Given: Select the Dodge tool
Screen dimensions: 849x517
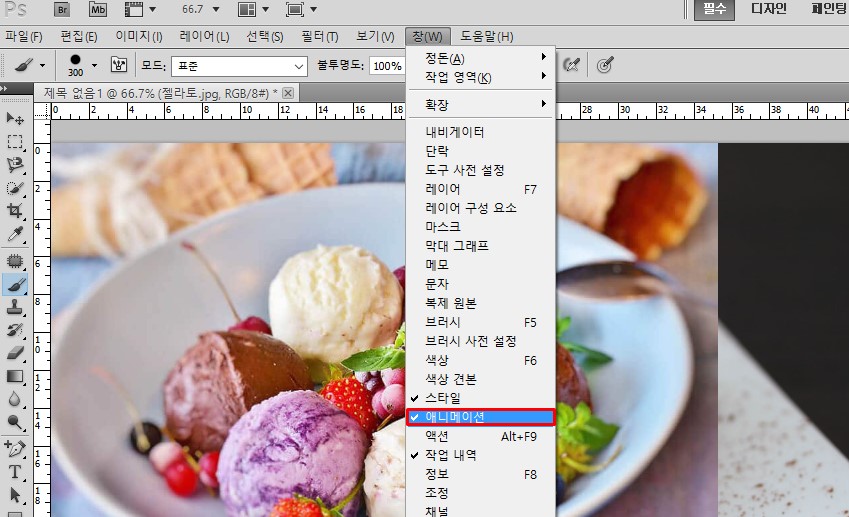Looking at the screenshot, I should pos(15,422).
